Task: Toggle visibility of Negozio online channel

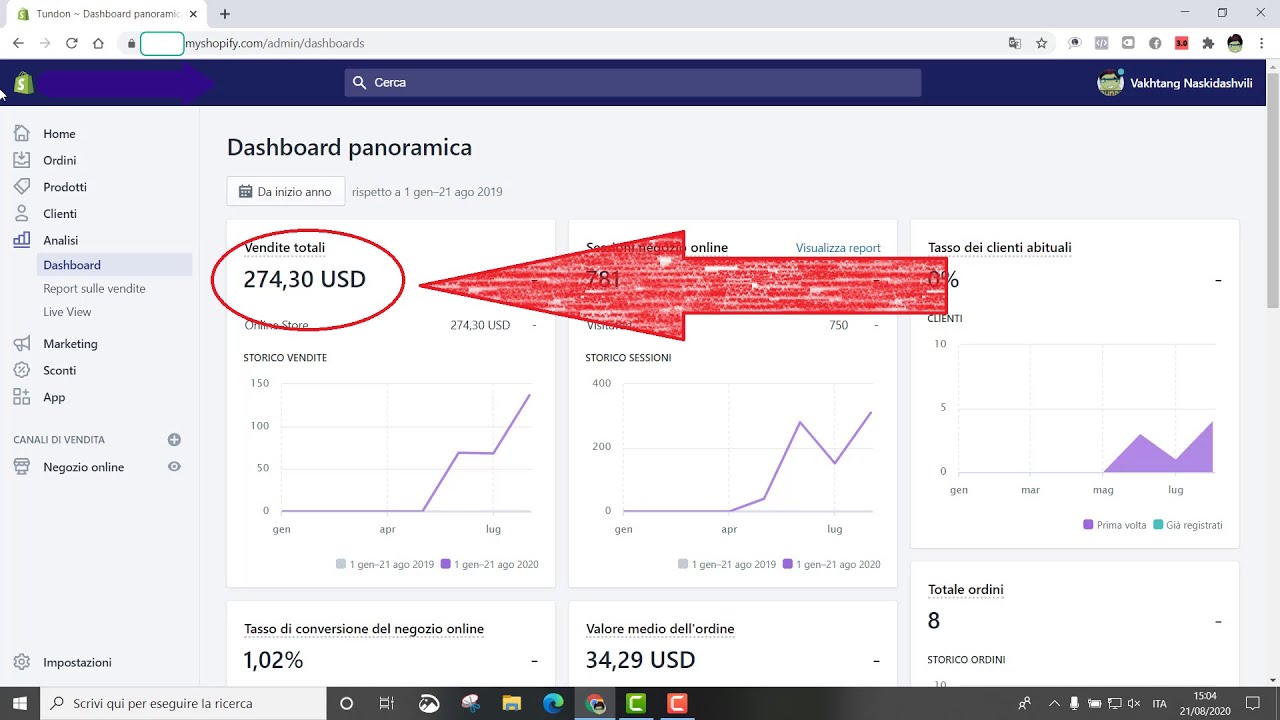Action: [174, 466]
